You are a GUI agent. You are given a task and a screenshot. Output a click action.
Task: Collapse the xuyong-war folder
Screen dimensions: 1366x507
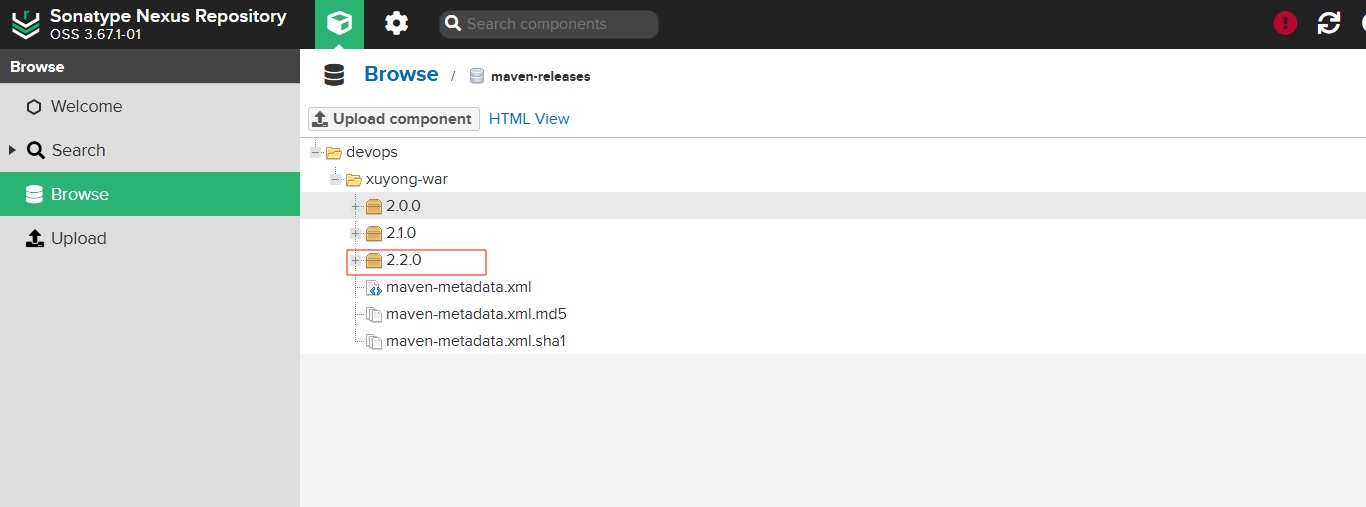[x=335, y=179]
